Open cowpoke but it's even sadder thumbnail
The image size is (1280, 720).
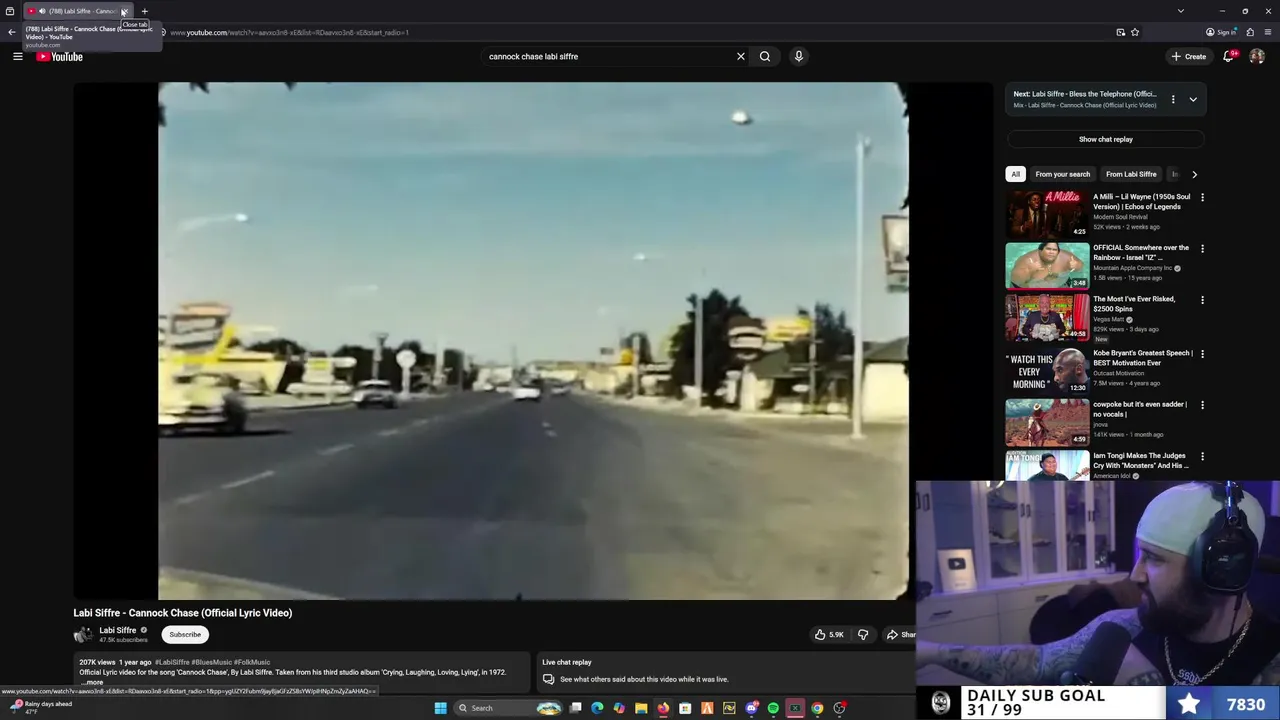click(1047, 421)
